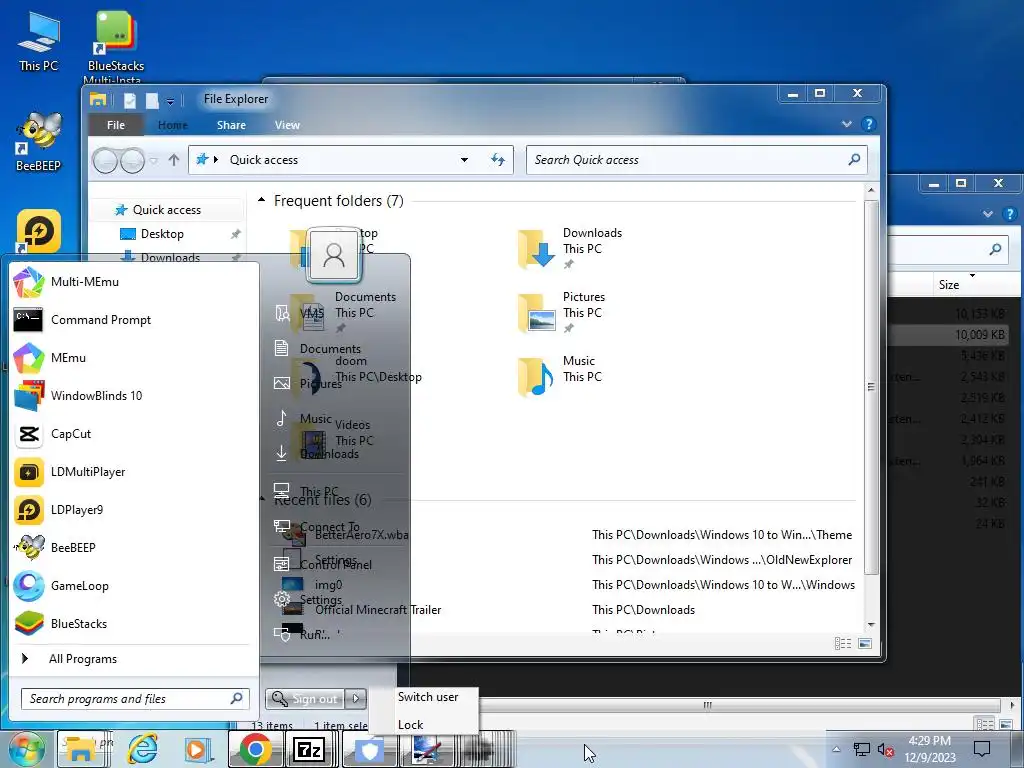Switch to the View ribbon tab
The width and height of the screenshot is (1024, 768).
tap(287, 125)
